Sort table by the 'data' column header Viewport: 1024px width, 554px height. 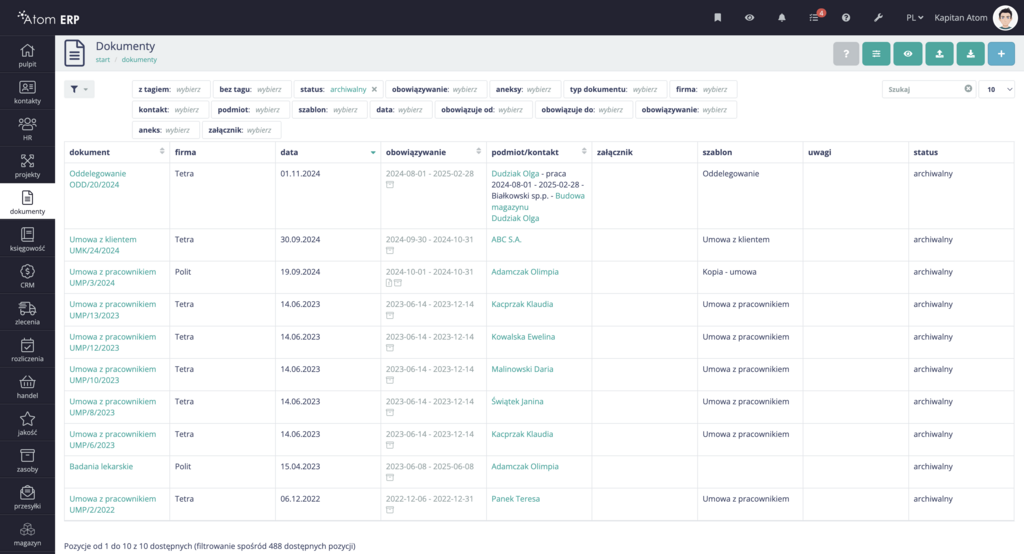328,152
